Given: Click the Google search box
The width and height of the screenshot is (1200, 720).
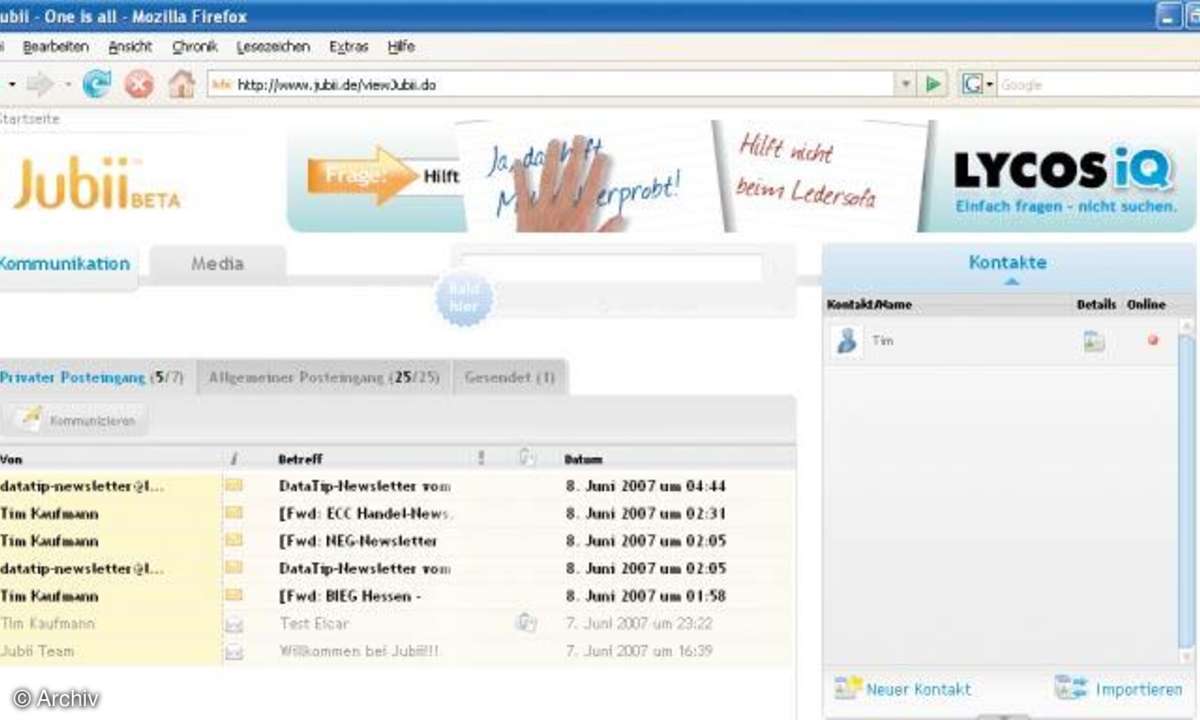Looking at the screenshot, I should 1098,85.
